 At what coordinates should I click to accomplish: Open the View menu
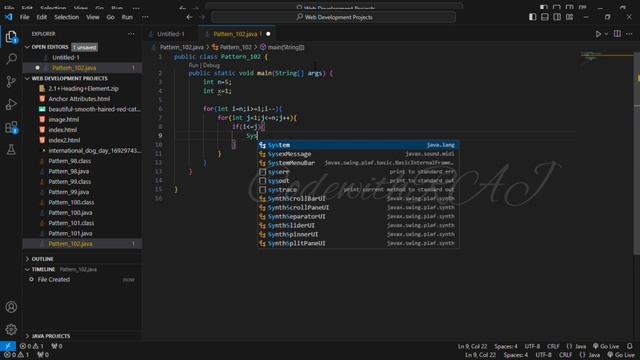(x=93, y=17)
